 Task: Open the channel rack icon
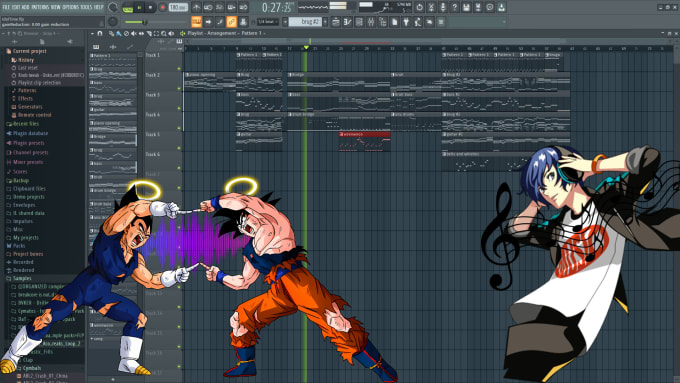359,22
